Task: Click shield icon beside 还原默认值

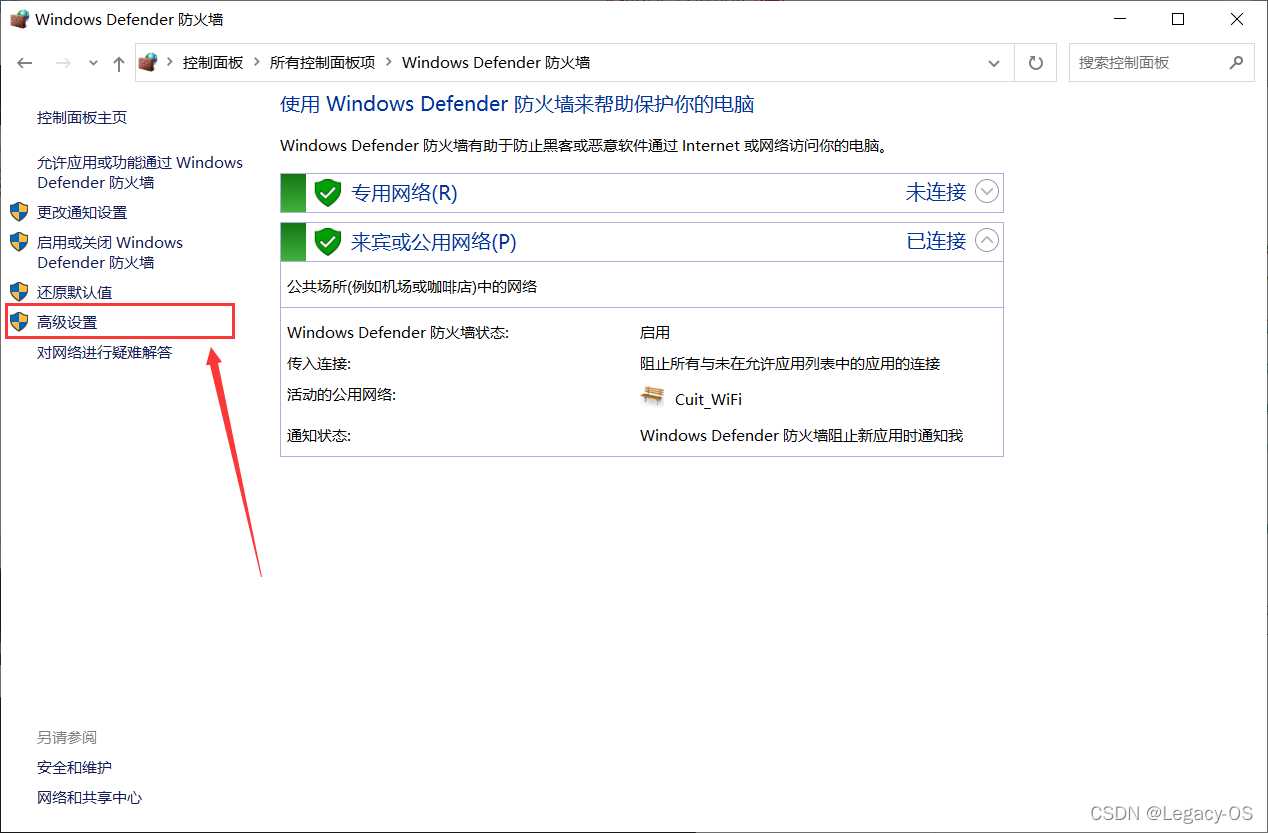Action: [x=19, y=292]
